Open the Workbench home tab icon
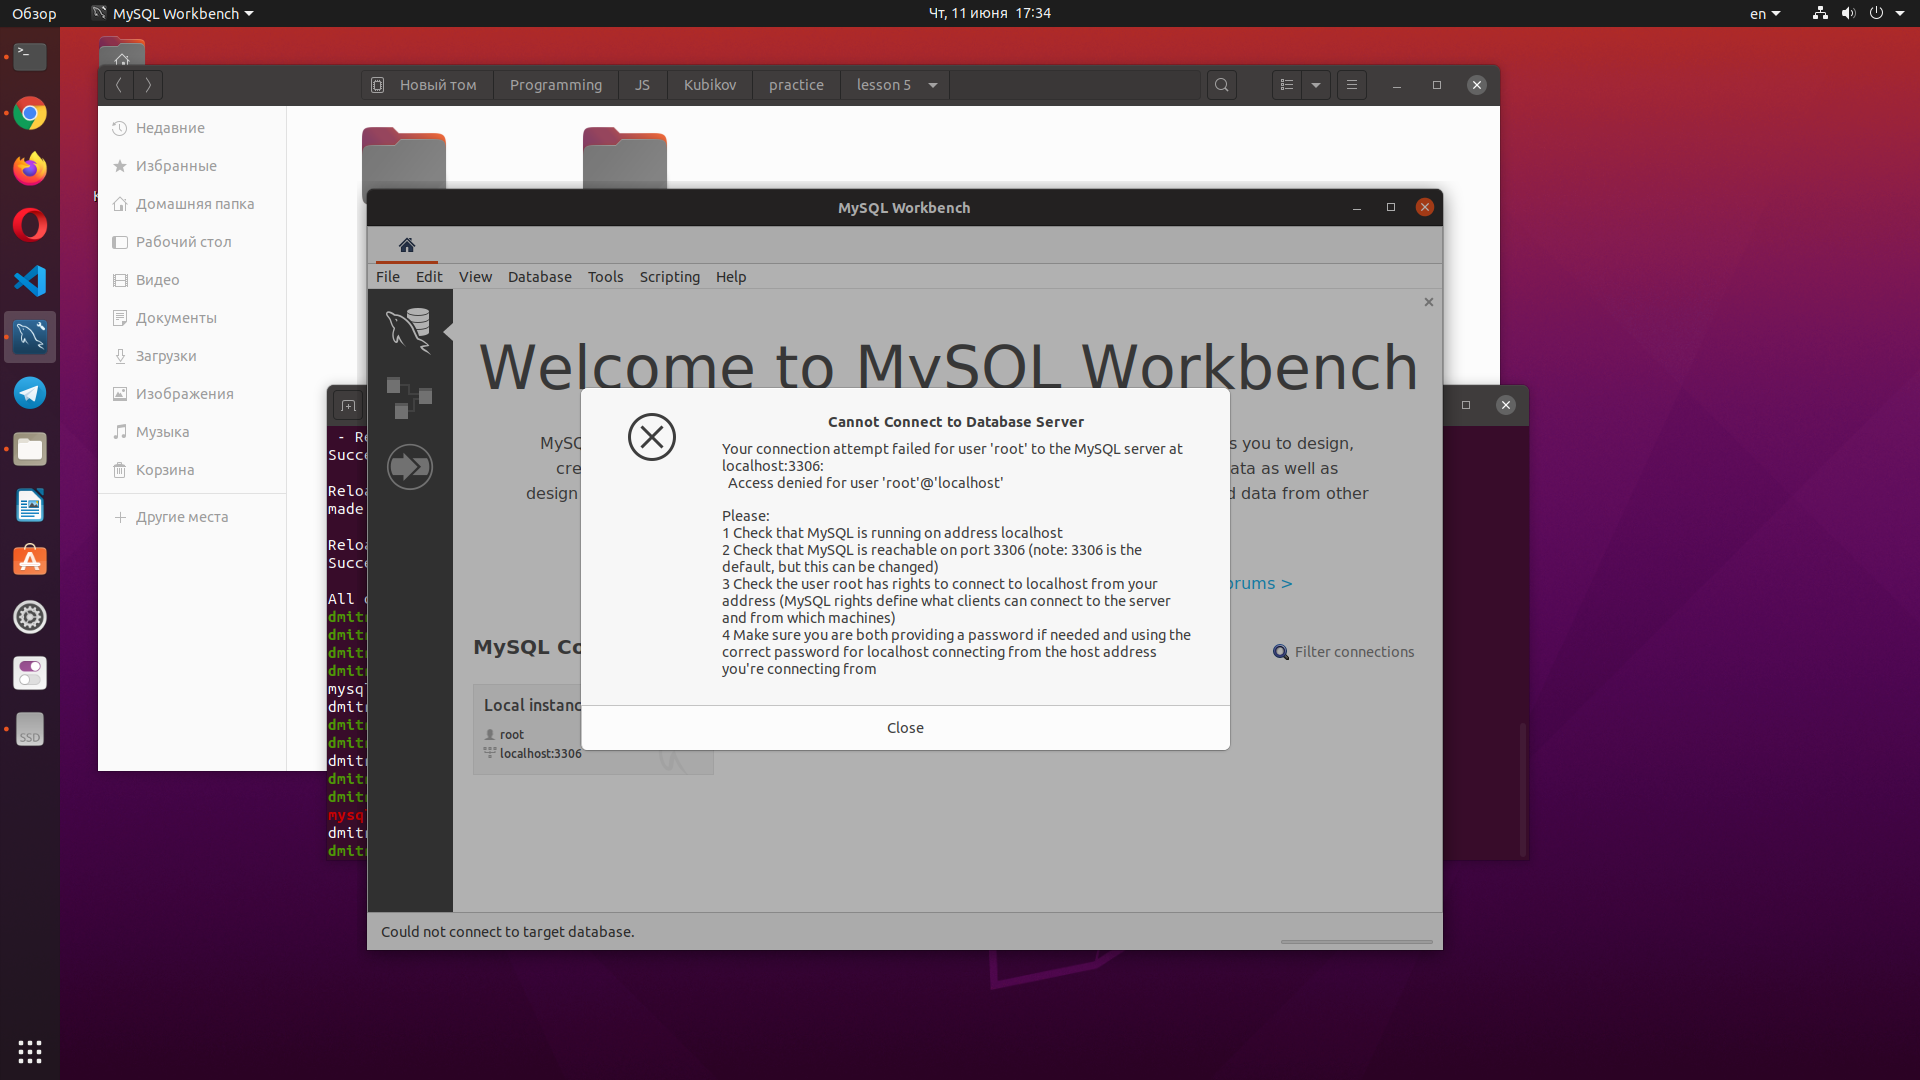This screenshot has height=1080, width=1920. point(406,245)
